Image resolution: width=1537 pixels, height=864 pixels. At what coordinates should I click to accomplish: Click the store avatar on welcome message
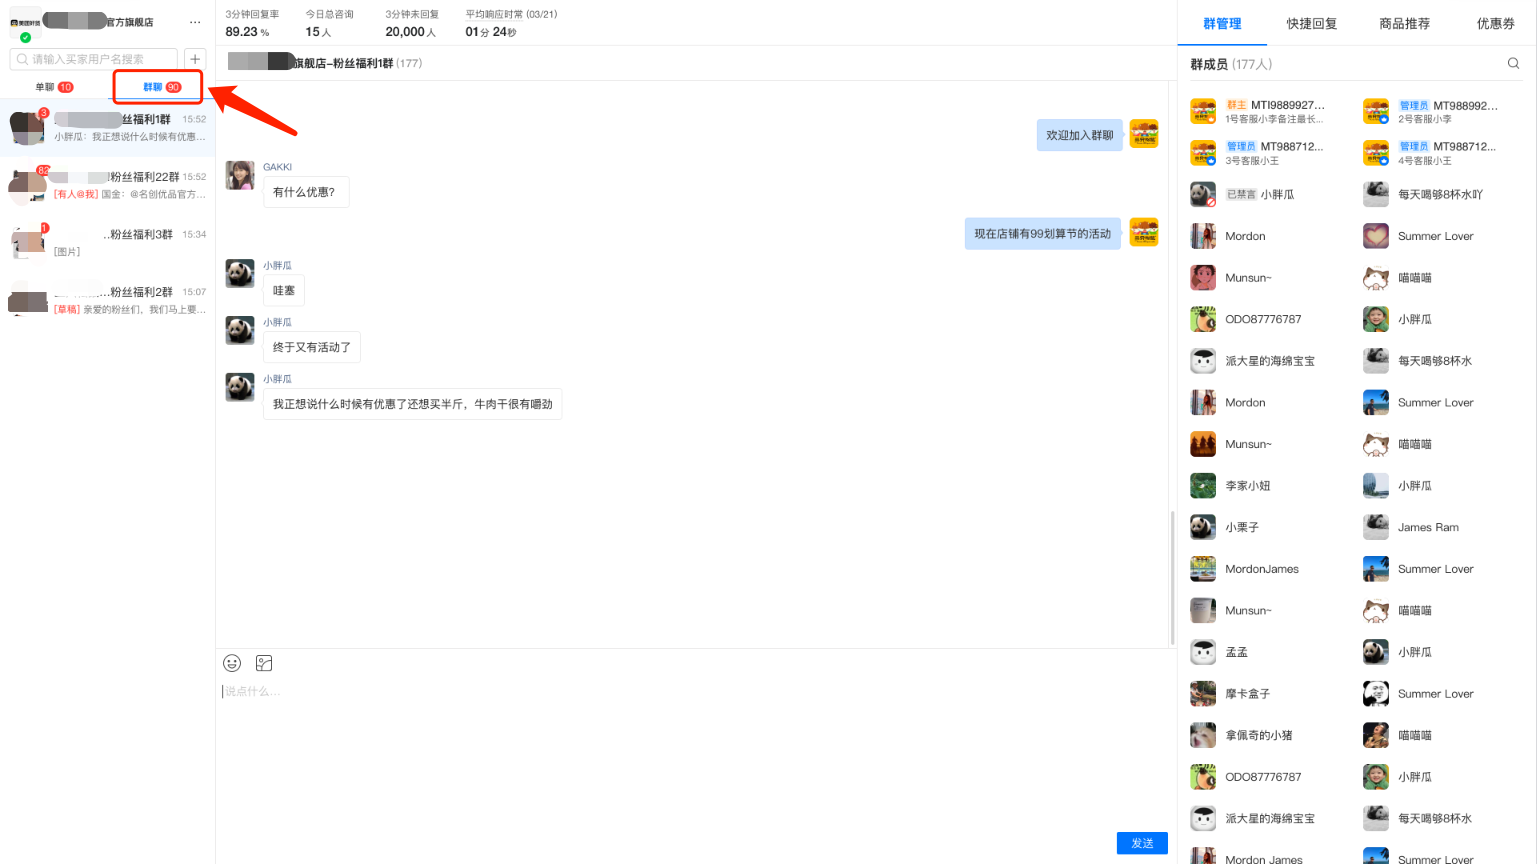pos(1144,134)
